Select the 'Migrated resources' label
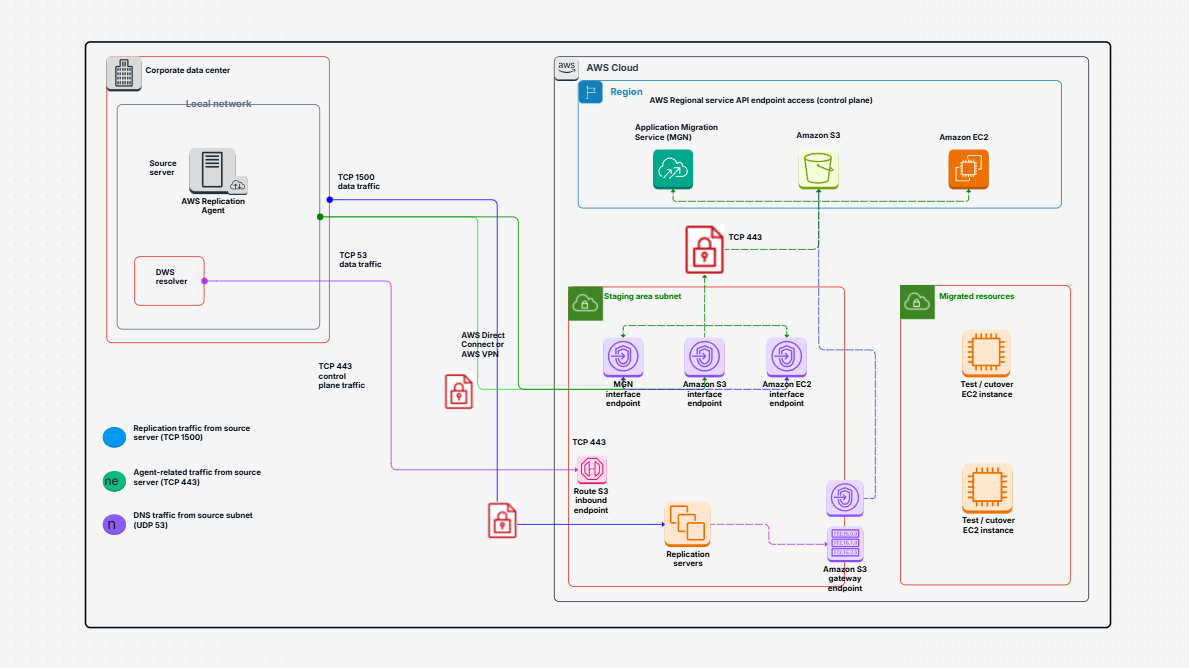Viewport: 1189px width, 668px height. [977, 296]
